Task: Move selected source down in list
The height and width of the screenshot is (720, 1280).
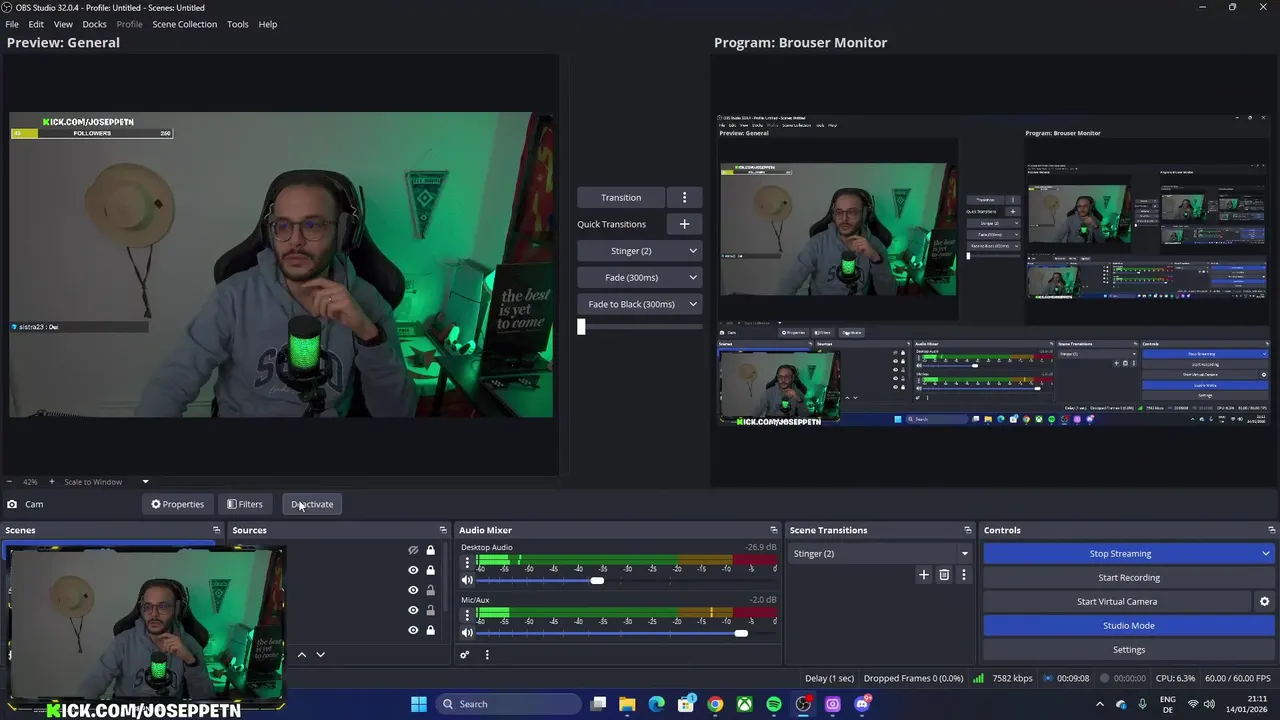Action: [320, 654]
